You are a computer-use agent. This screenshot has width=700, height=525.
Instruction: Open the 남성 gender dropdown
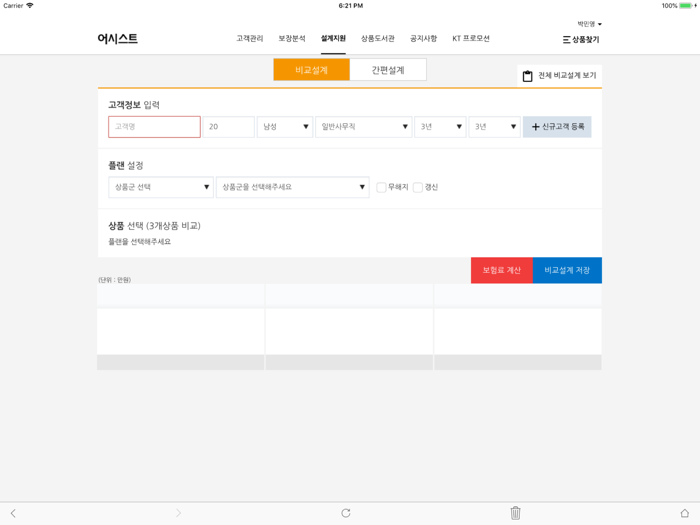point(285,127)
